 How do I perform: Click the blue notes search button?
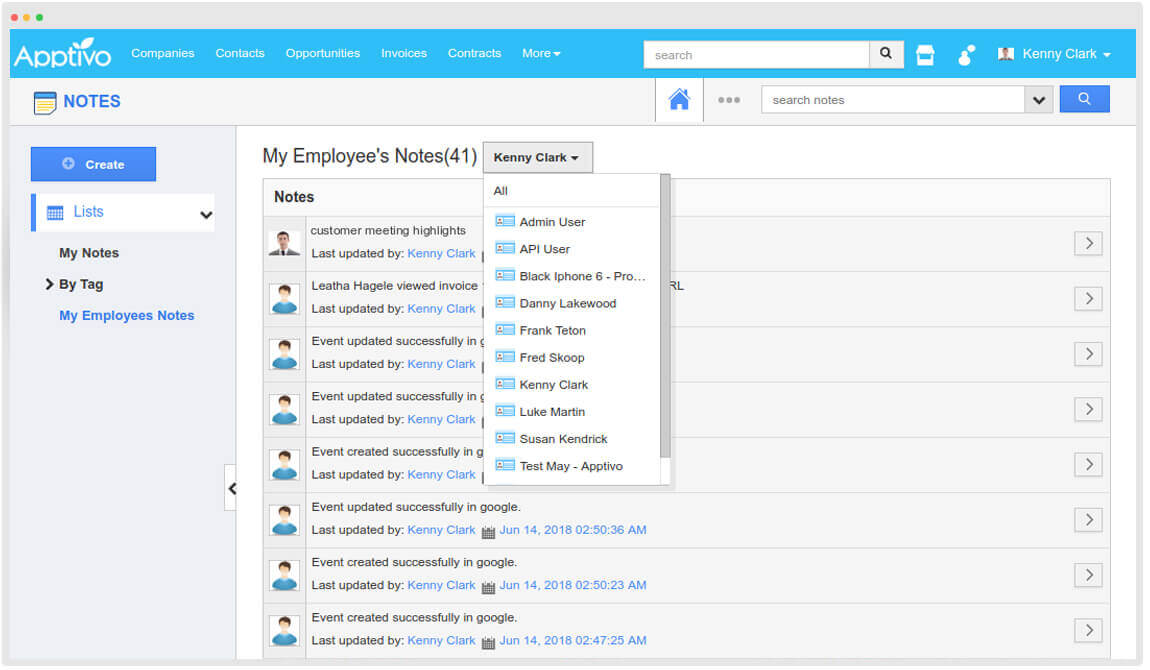1084,98
